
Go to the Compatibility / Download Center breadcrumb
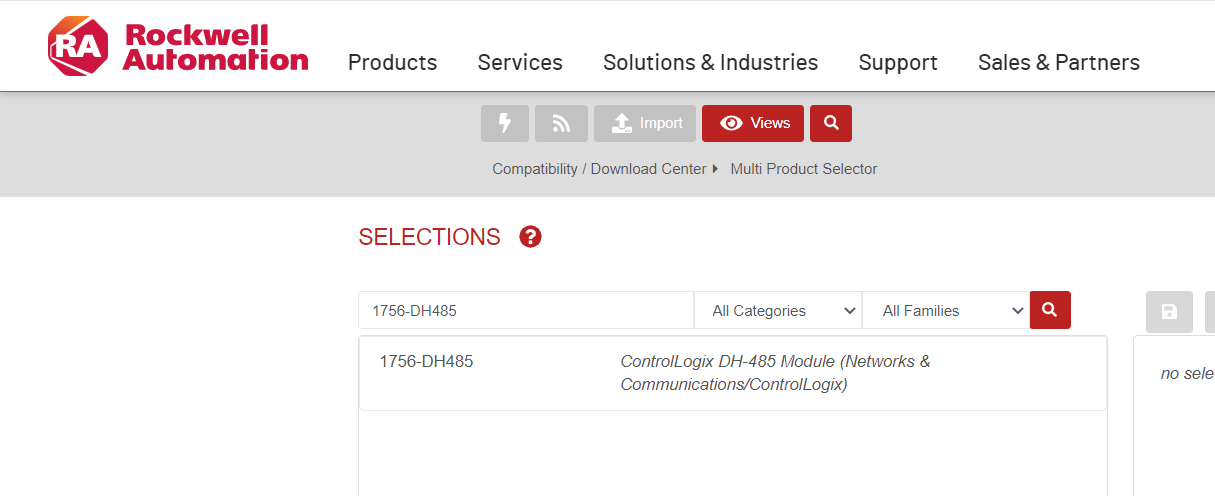(x=599, y=169)
